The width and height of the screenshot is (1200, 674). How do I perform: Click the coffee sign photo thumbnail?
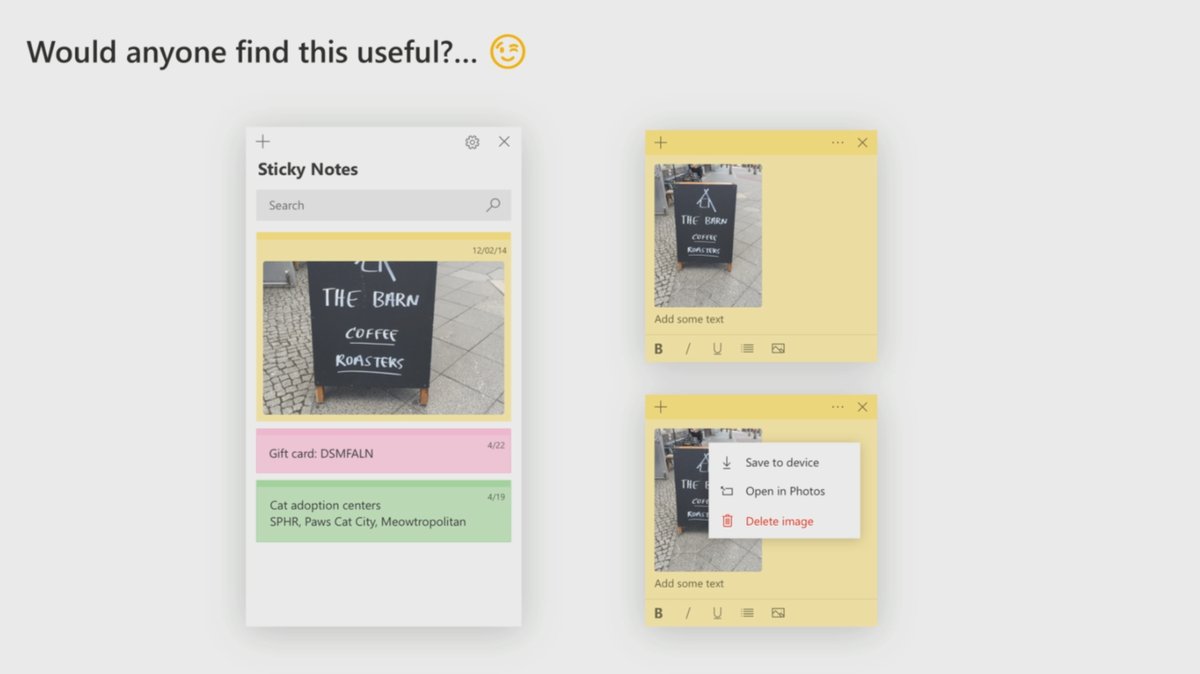(383, 337)
